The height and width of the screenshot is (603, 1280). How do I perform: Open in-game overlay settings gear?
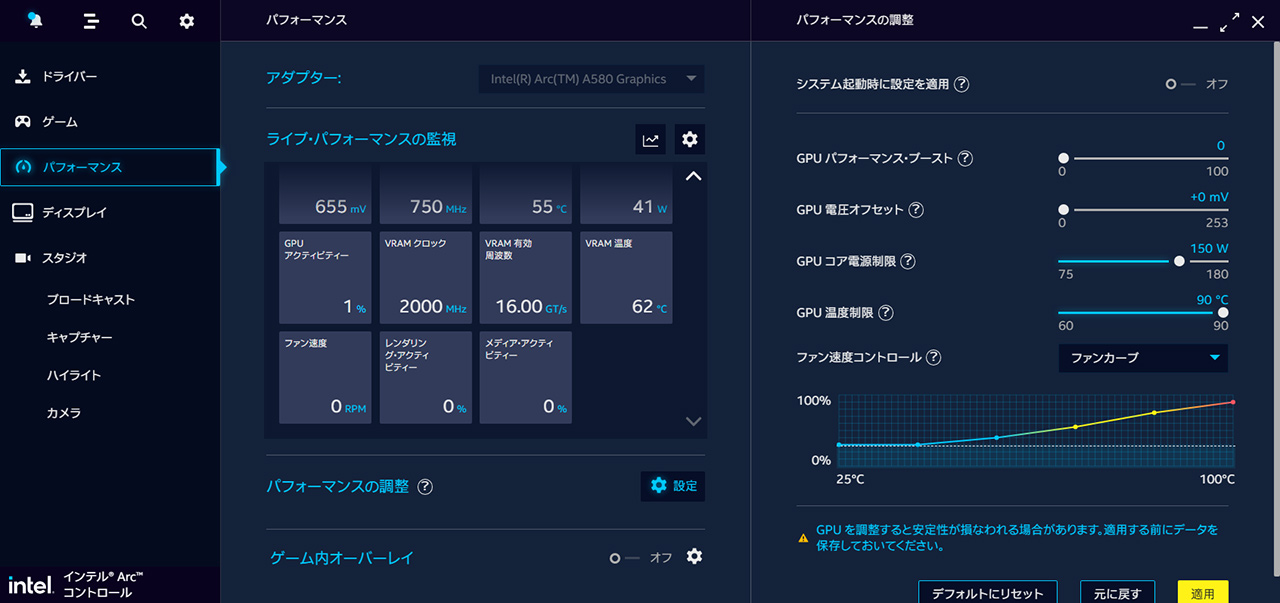pos(694,556)
